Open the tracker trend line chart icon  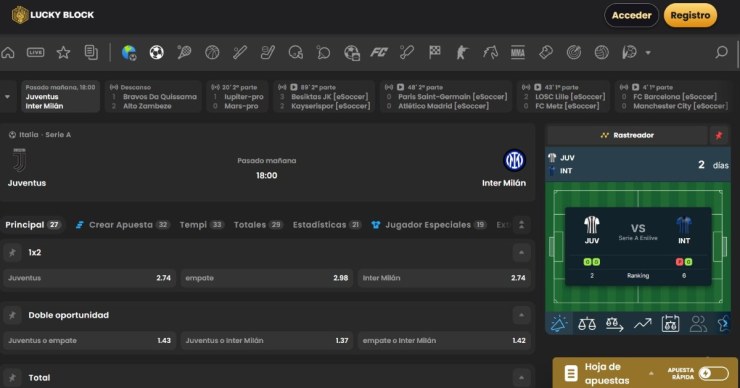642,324
